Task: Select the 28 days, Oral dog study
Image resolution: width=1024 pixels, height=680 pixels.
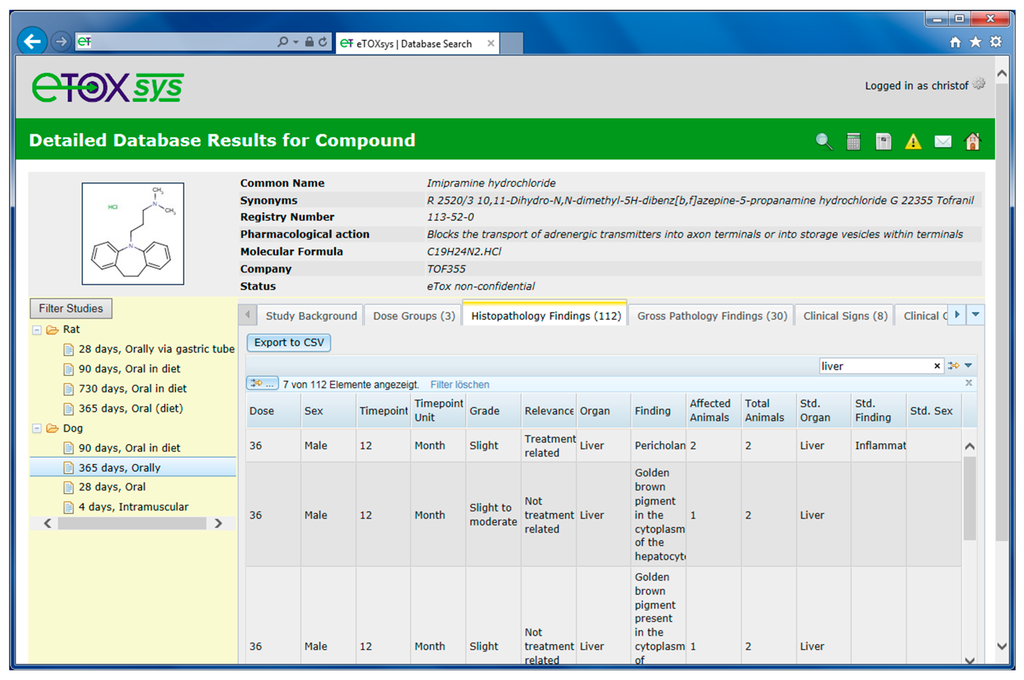Action: click(112, 487)
